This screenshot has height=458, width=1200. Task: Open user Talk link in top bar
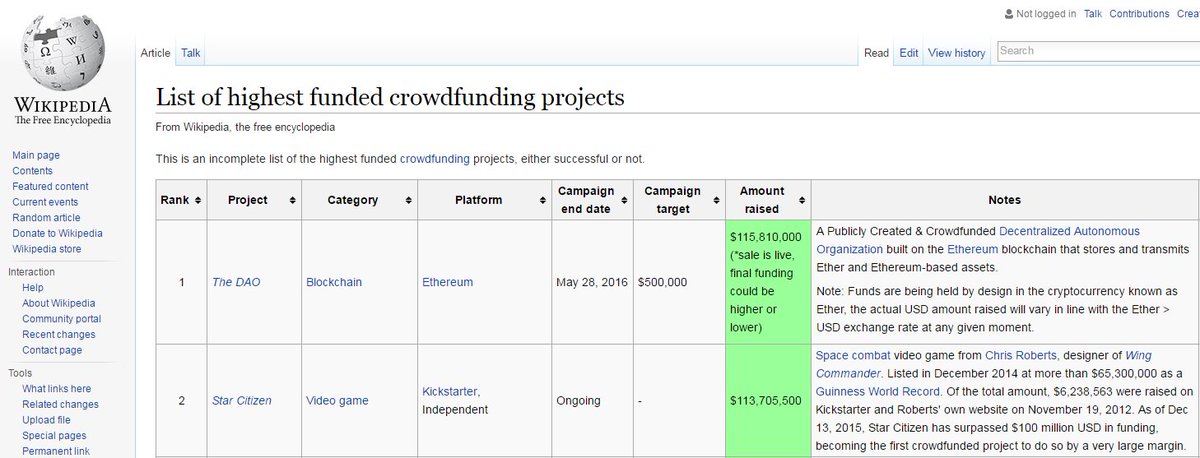click(x=1093, y=14)
